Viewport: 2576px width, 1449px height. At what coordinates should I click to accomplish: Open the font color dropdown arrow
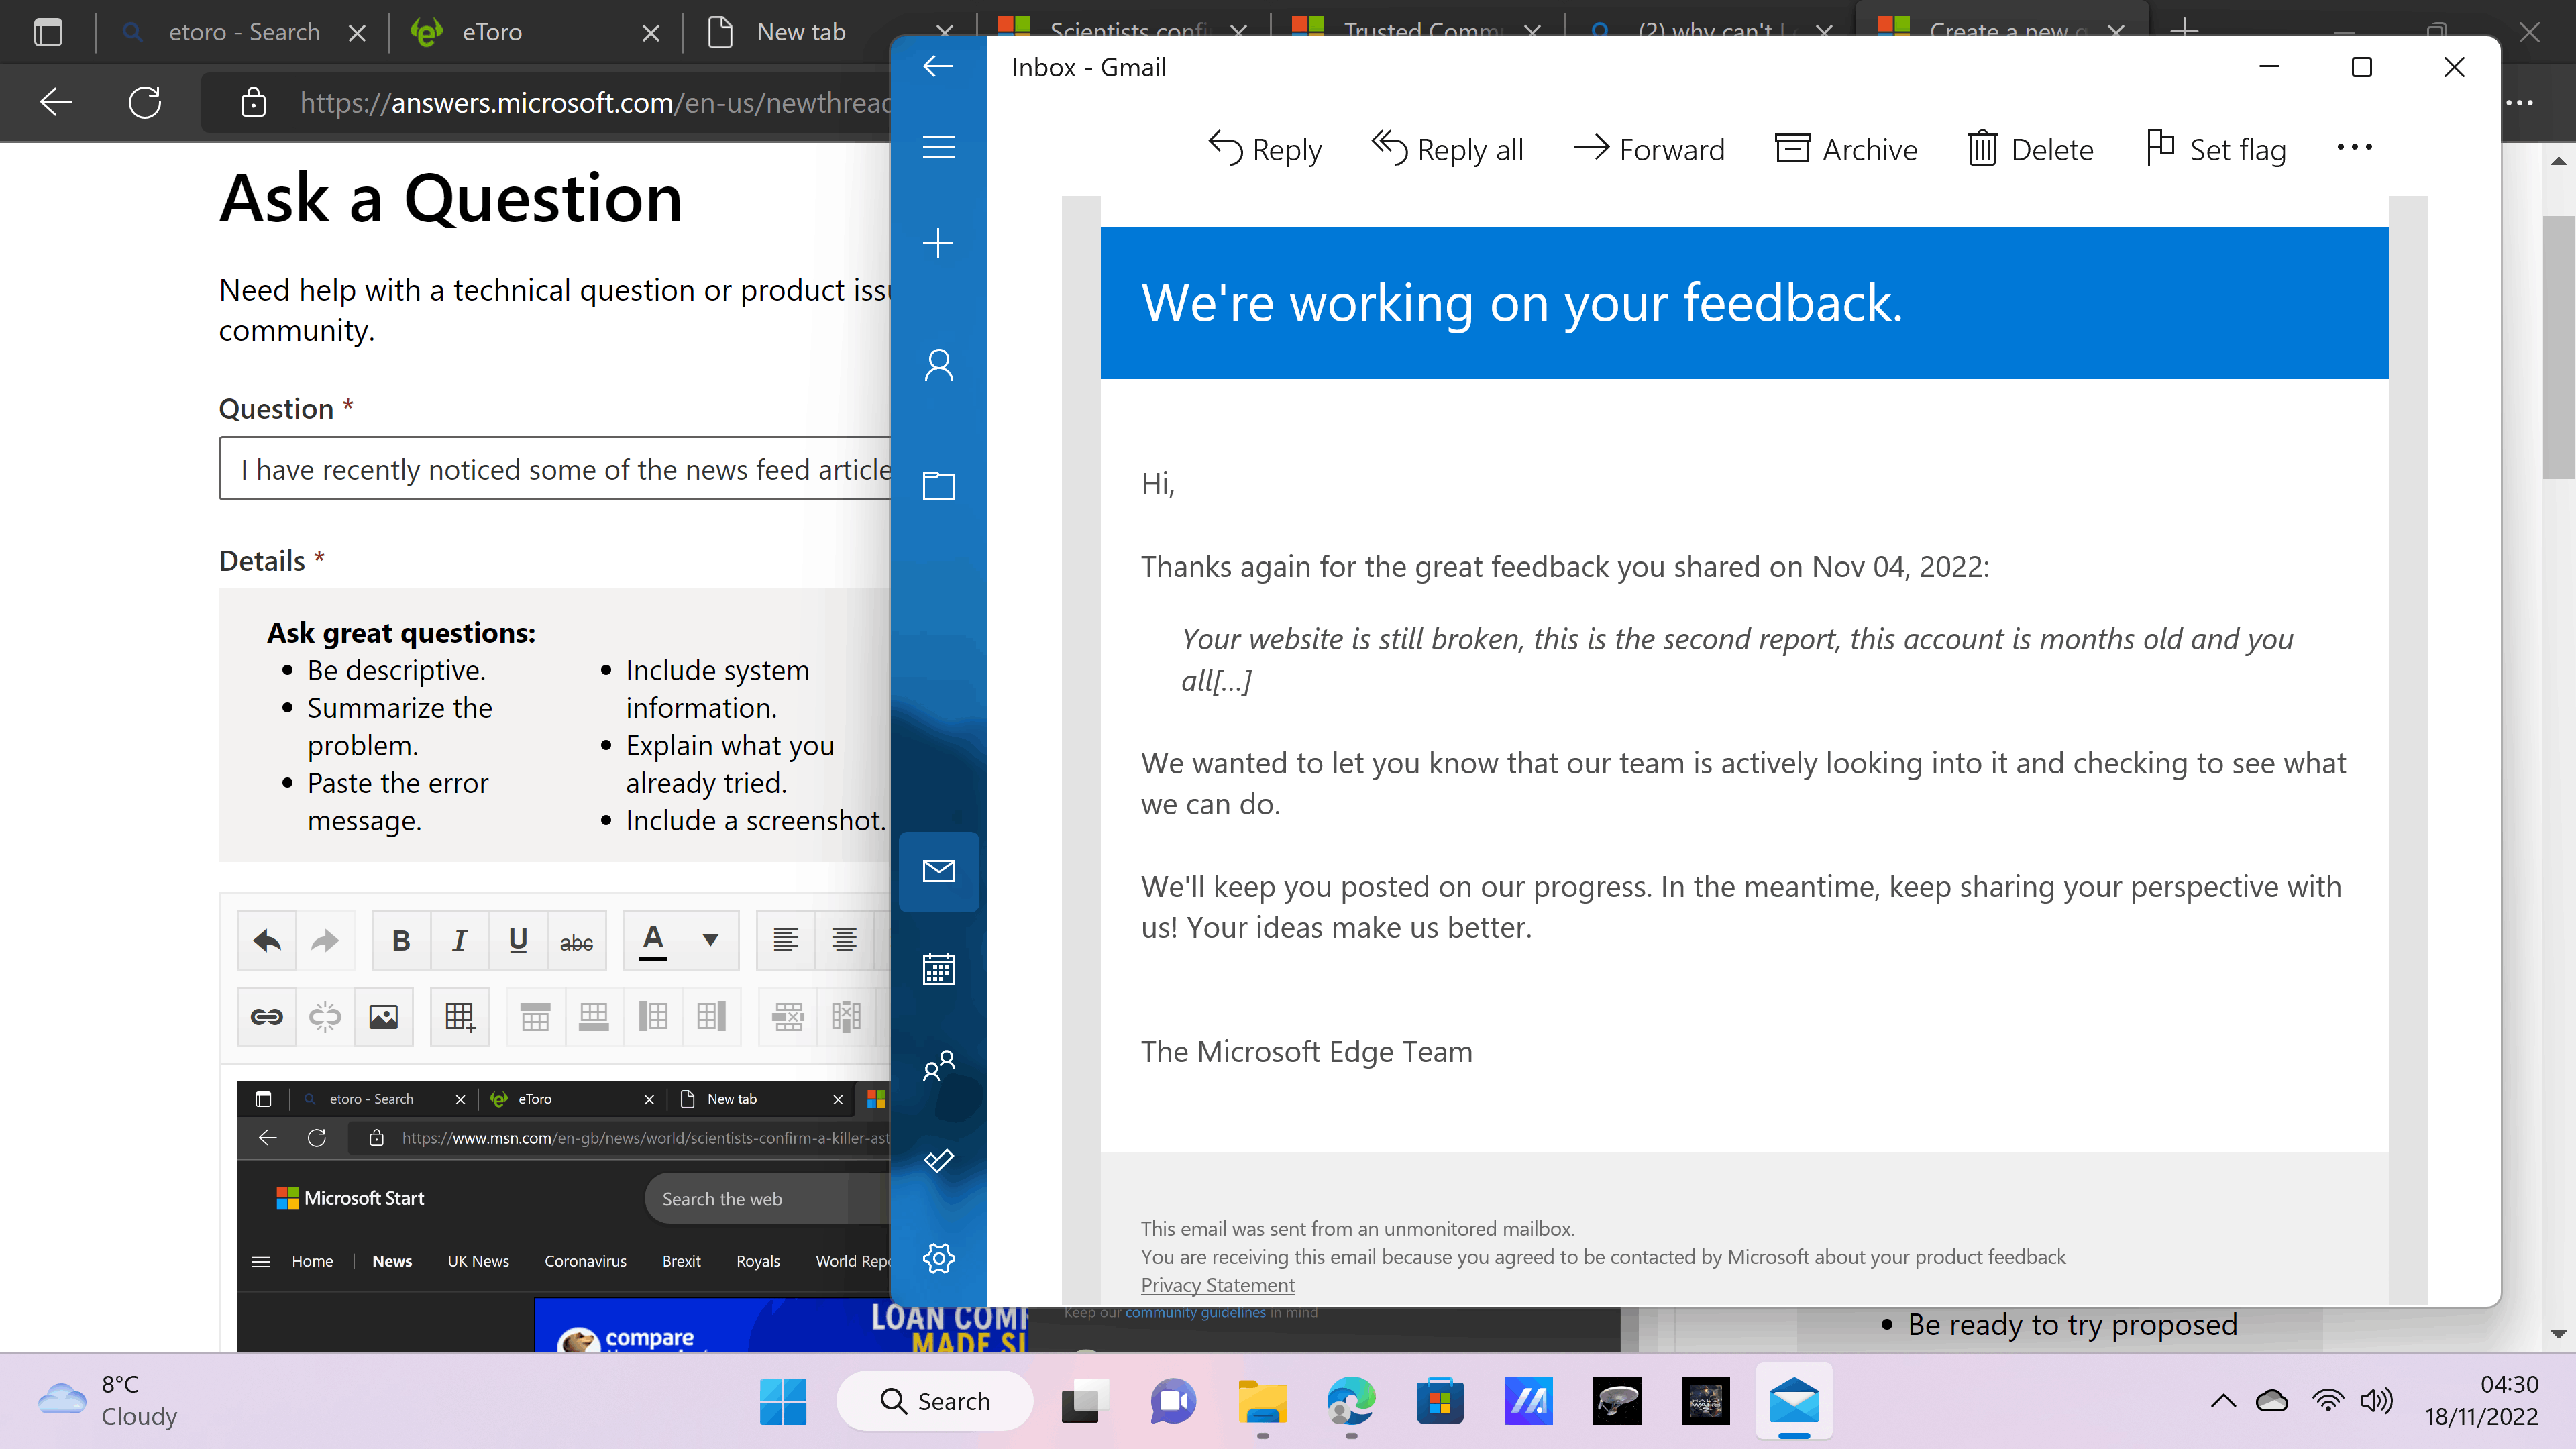point(710,940)
